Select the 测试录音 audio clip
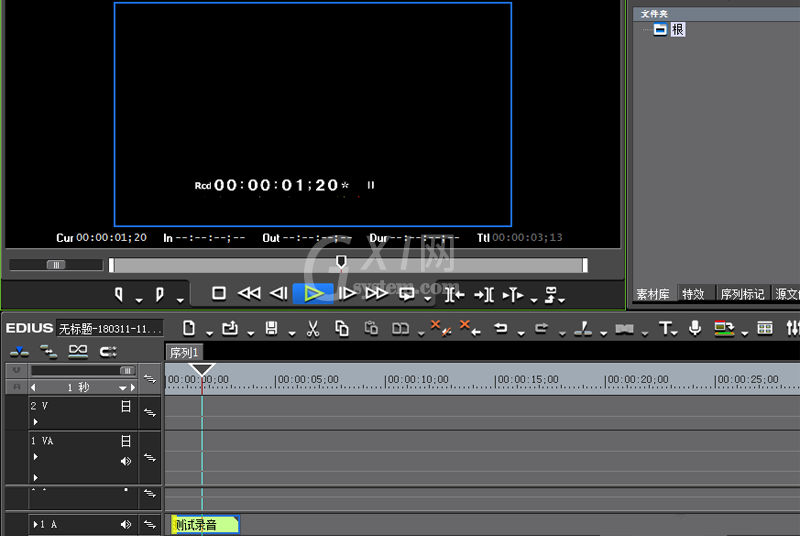 [205, 524]
